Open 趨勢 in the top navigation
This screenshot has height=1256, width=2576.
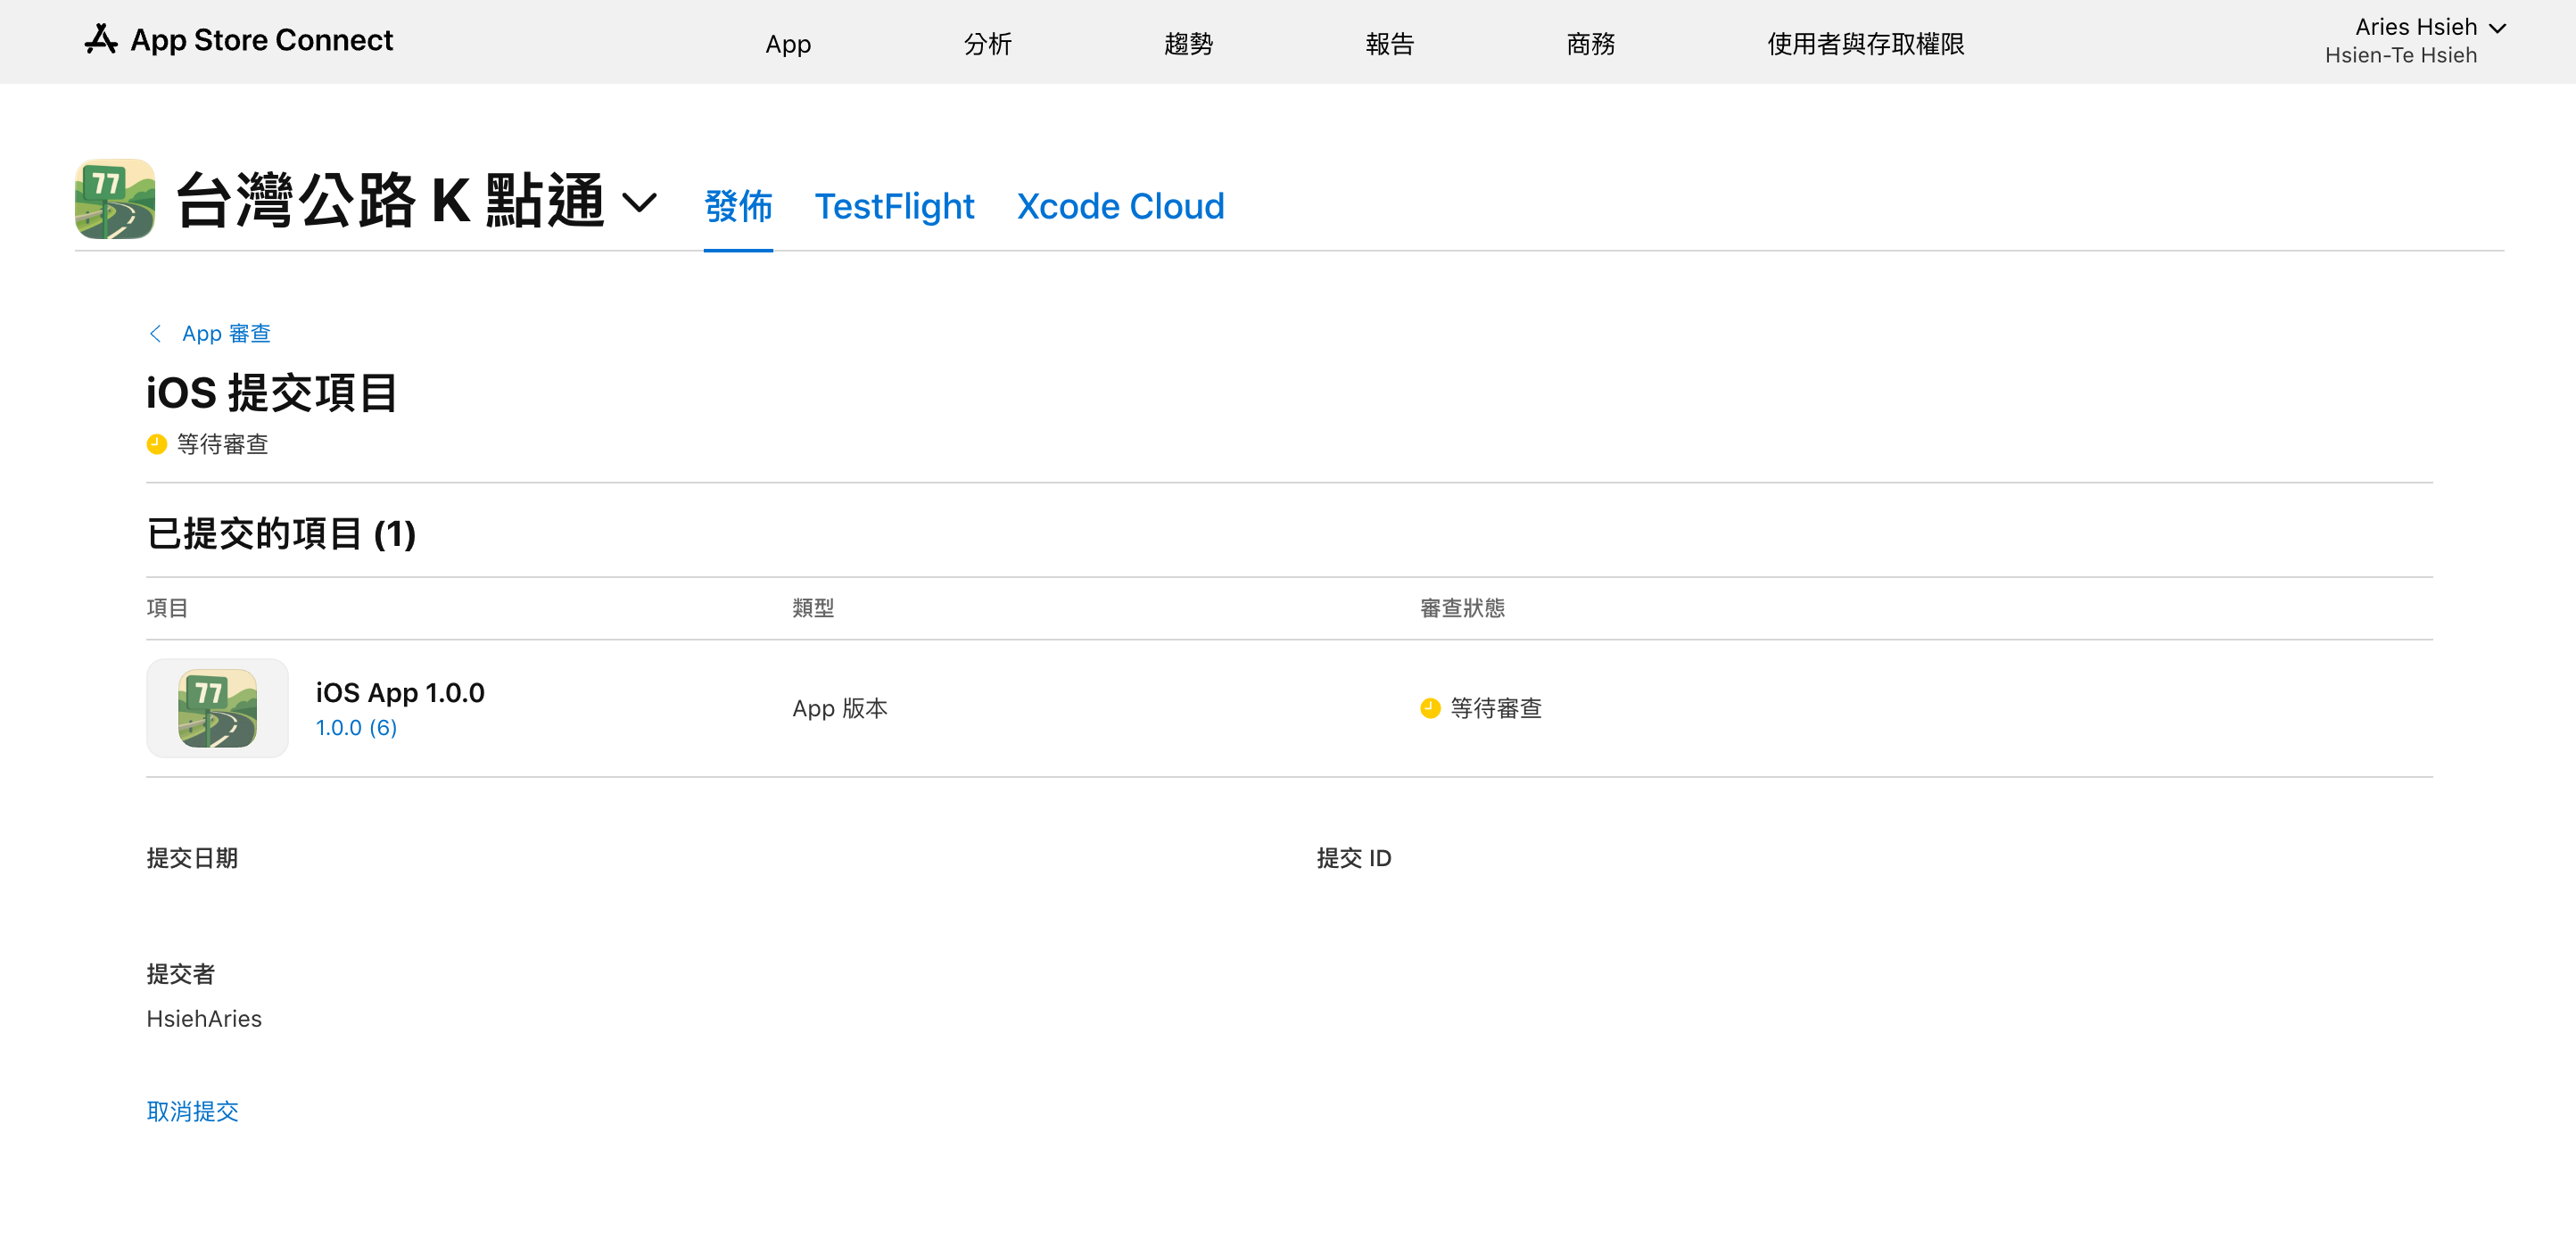coord(1188,44)
